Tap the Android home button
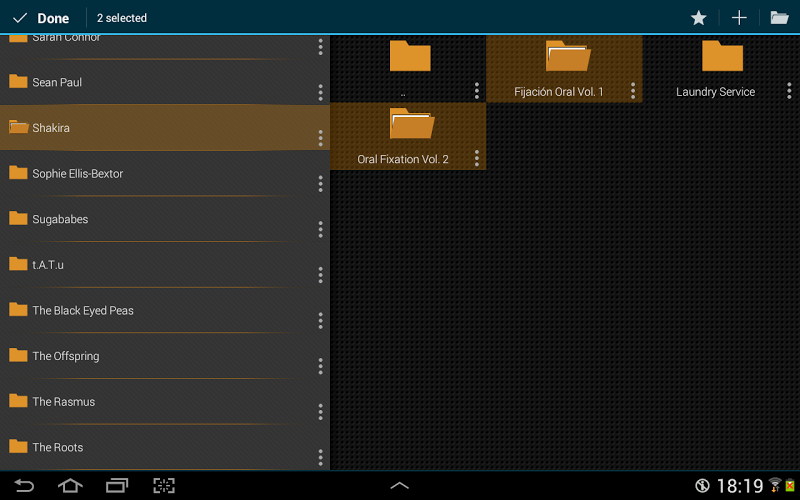800x500 pixels. click(70, 485)
